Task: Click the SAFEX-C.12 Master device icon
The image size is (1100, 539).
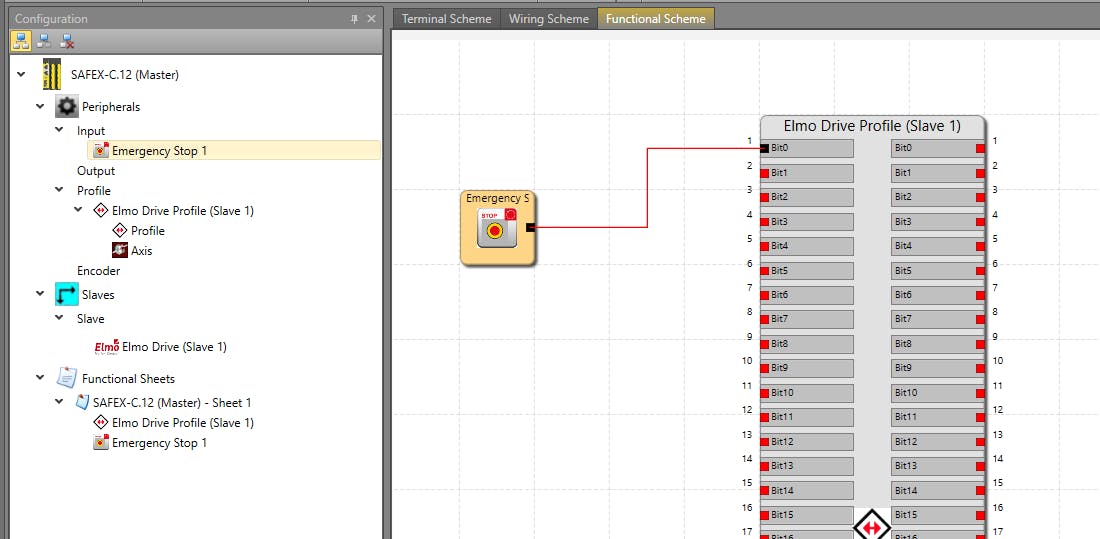Action: (x=52, y=74)
